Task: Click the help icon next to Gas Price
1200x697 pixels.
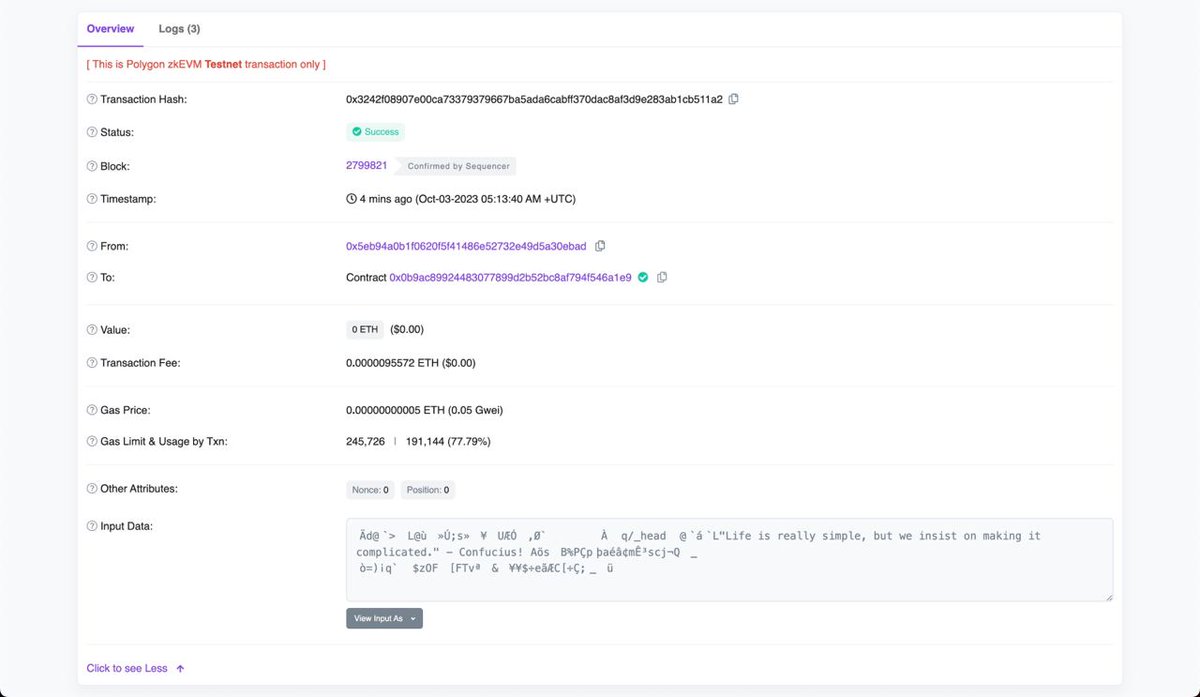Action: [90, 410]
